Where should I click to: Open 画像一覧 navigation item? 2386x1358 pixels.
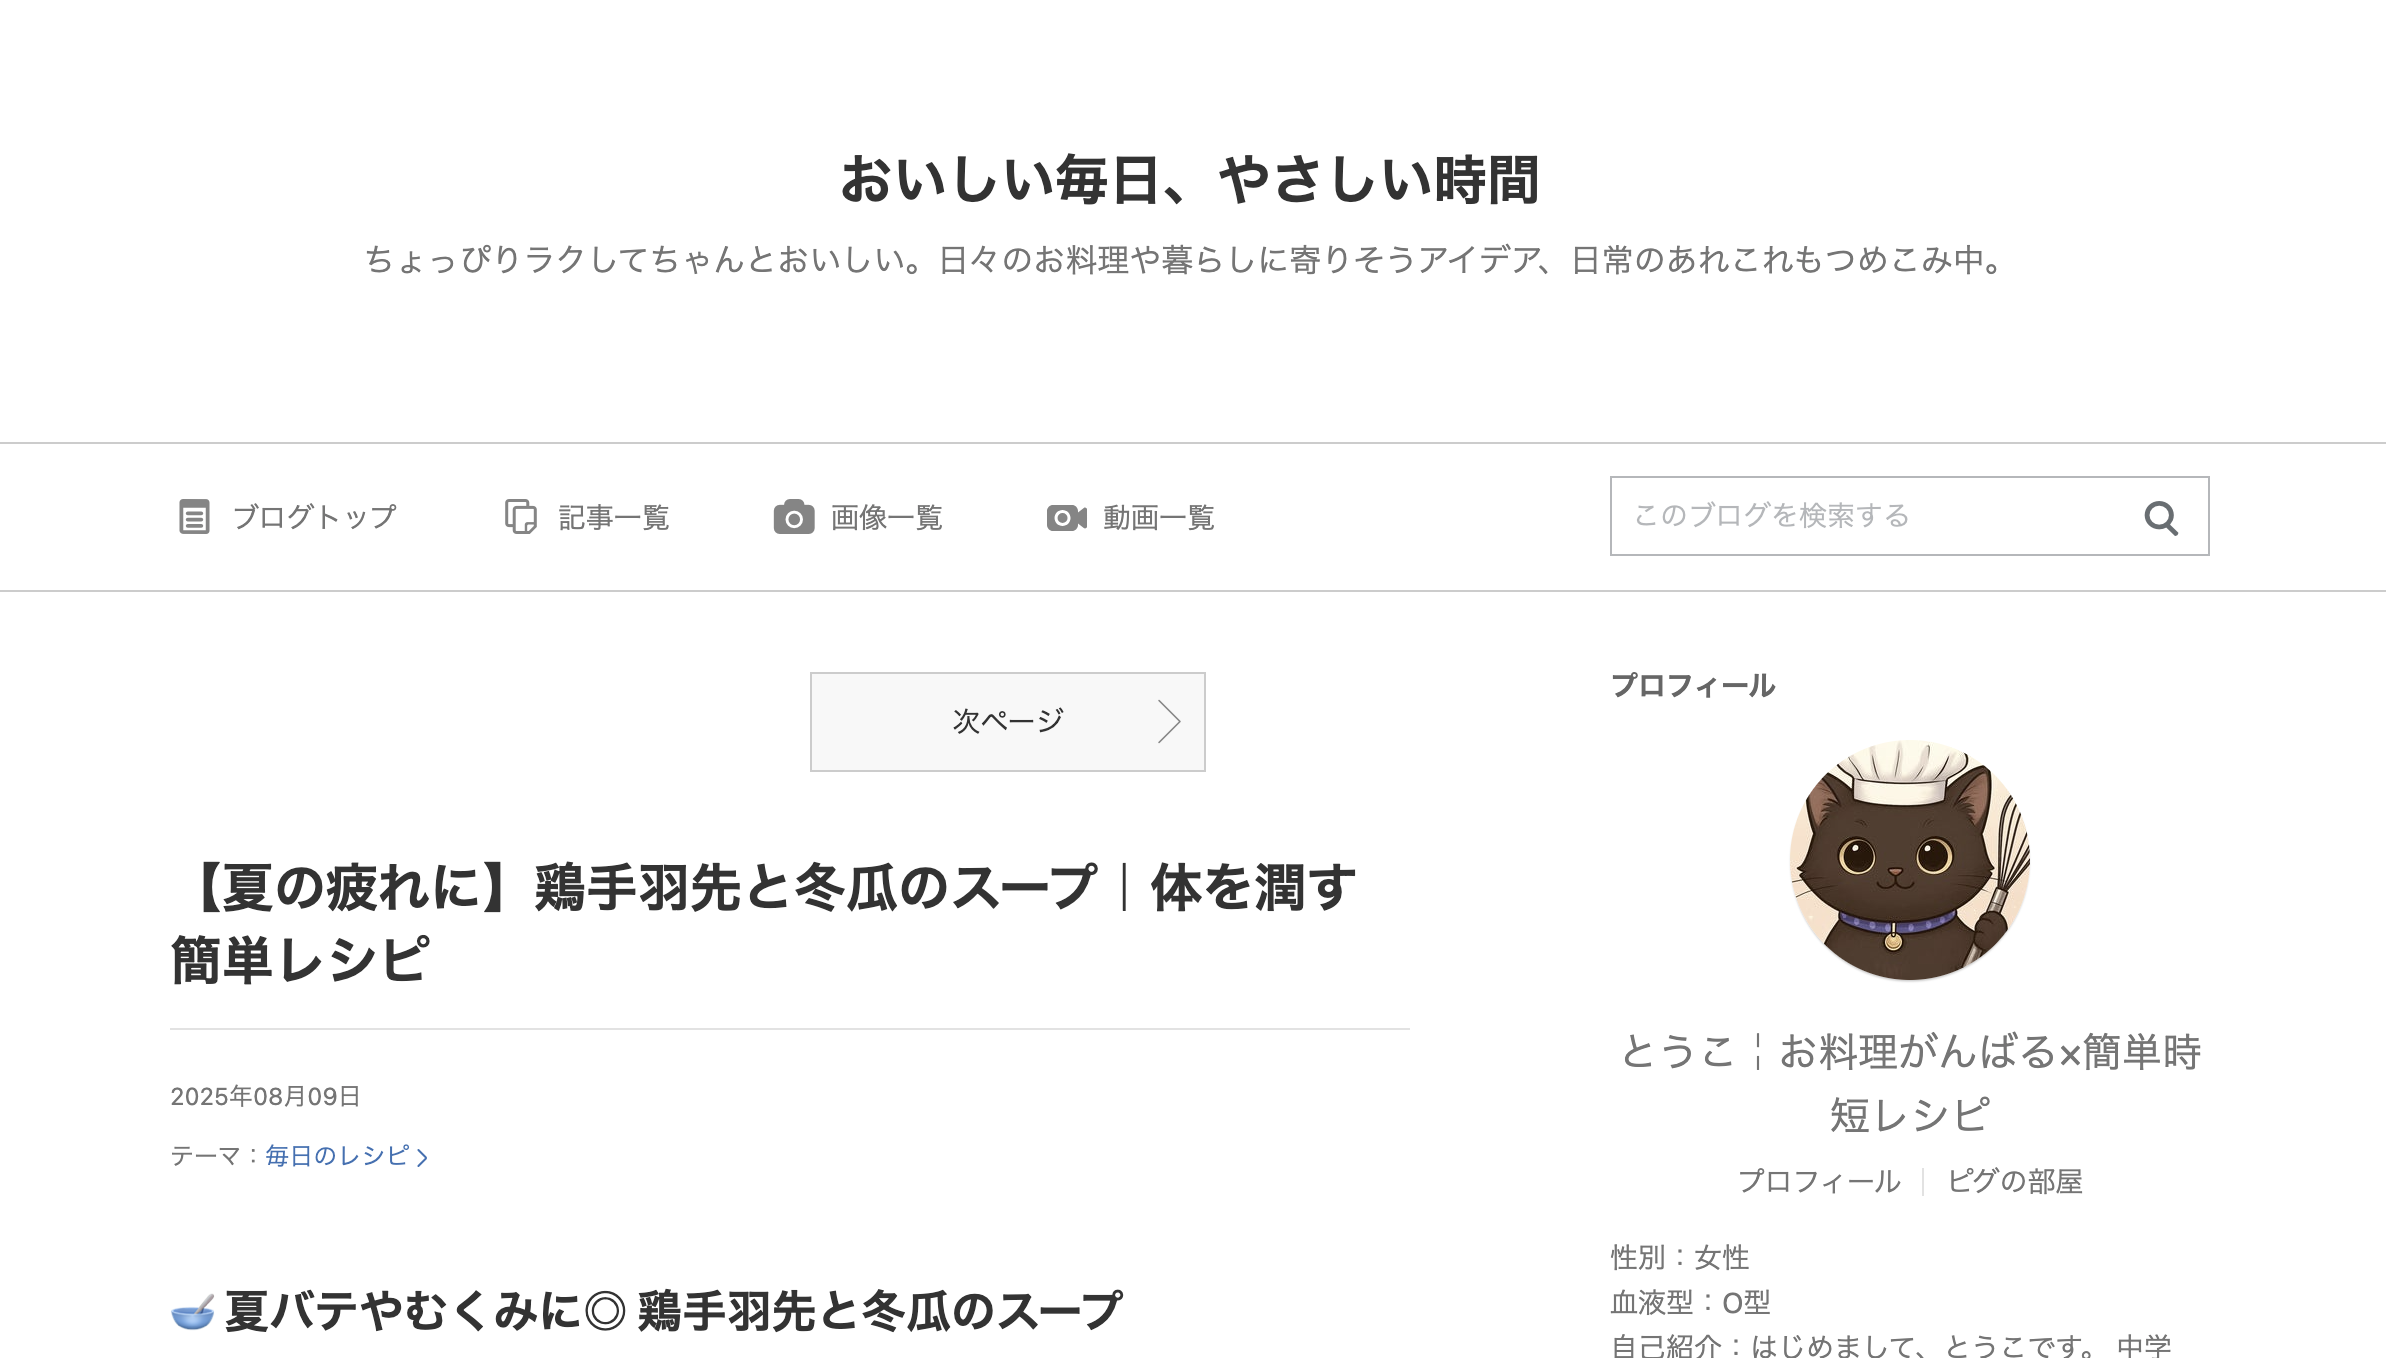858,517
